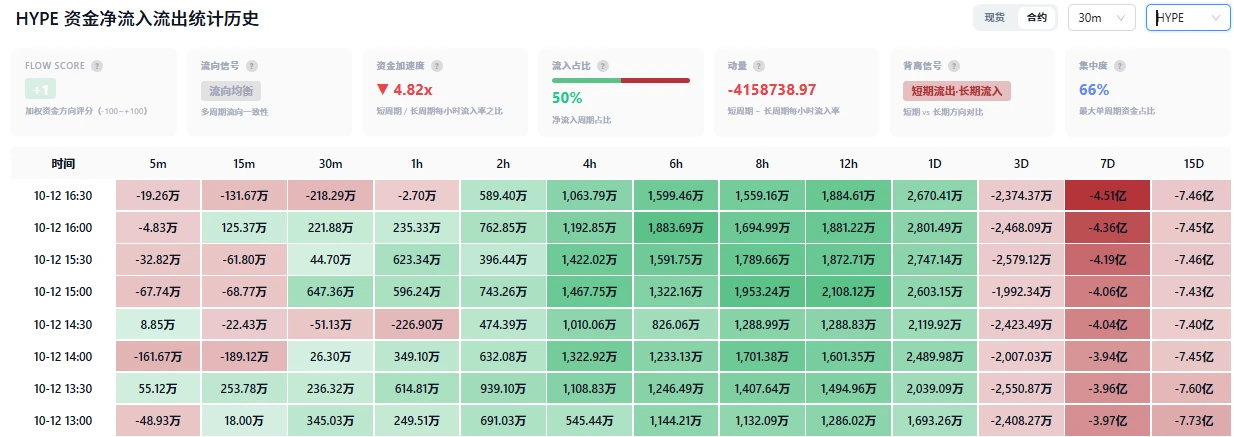1234x437 pixels.
Task: Select the 2h column header
Action: tap(503, 164)
